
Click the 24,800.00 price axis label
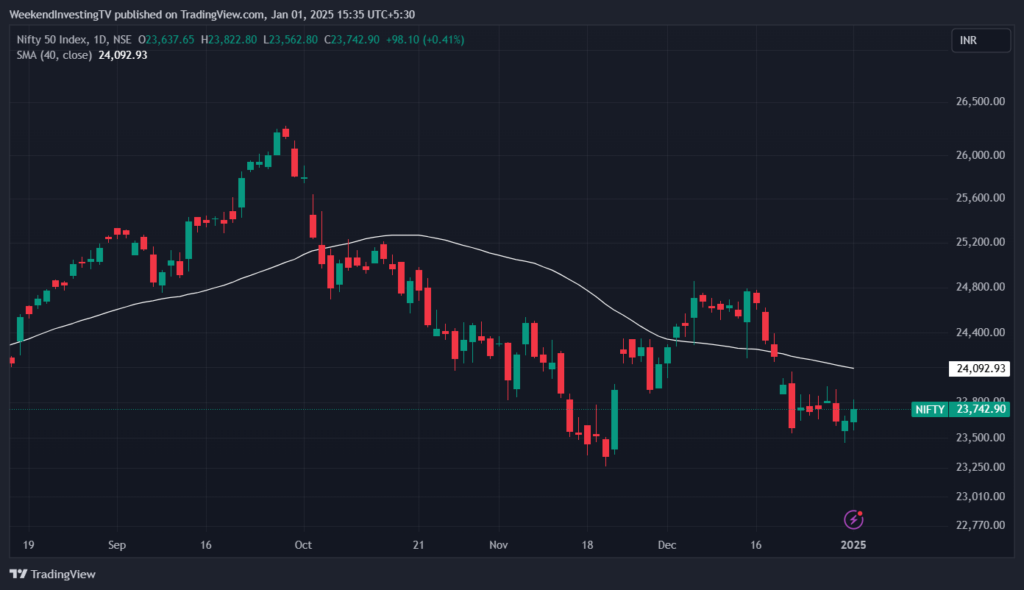tap(980, 287)
